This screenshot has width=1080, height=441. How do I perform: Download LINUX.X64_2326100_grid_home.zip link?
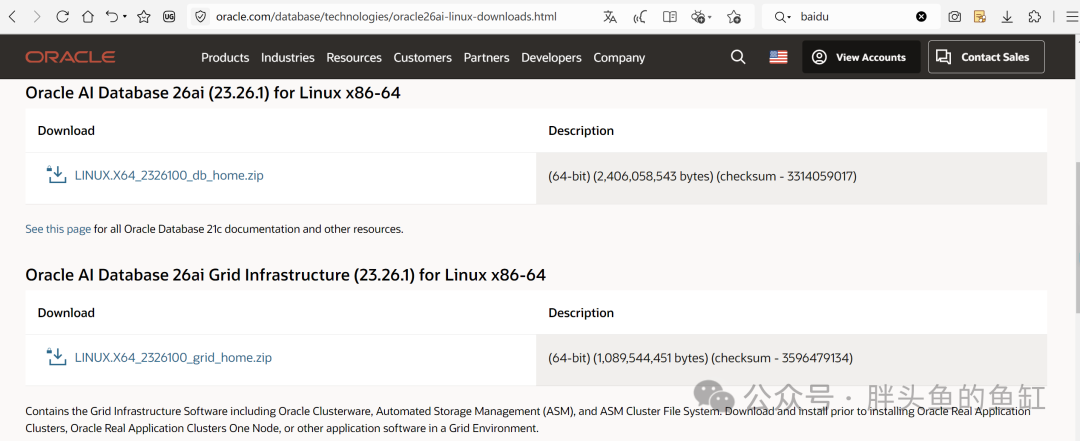pyautogui.click(x=173, y=358)
